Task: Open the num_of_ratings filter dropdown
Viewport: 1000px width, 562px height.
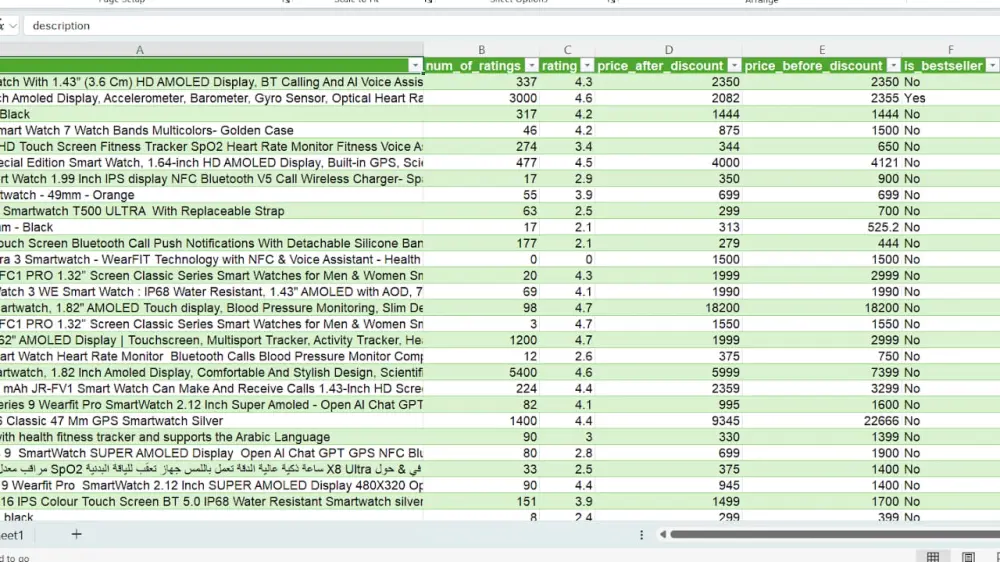Action: (x=531, y=66)
